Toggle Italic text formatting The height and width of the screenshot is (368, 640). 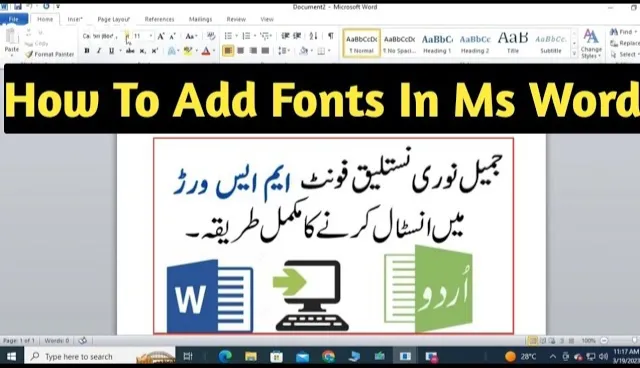tap(99, 51)
